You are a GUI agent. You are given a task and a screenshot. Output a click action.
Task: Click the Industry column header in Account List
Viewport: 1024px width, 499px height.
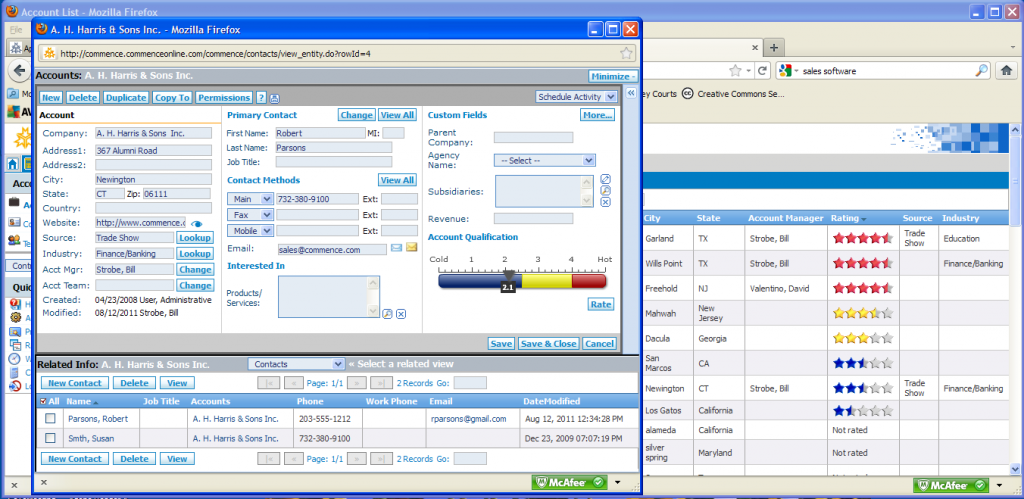click(961, 218)
